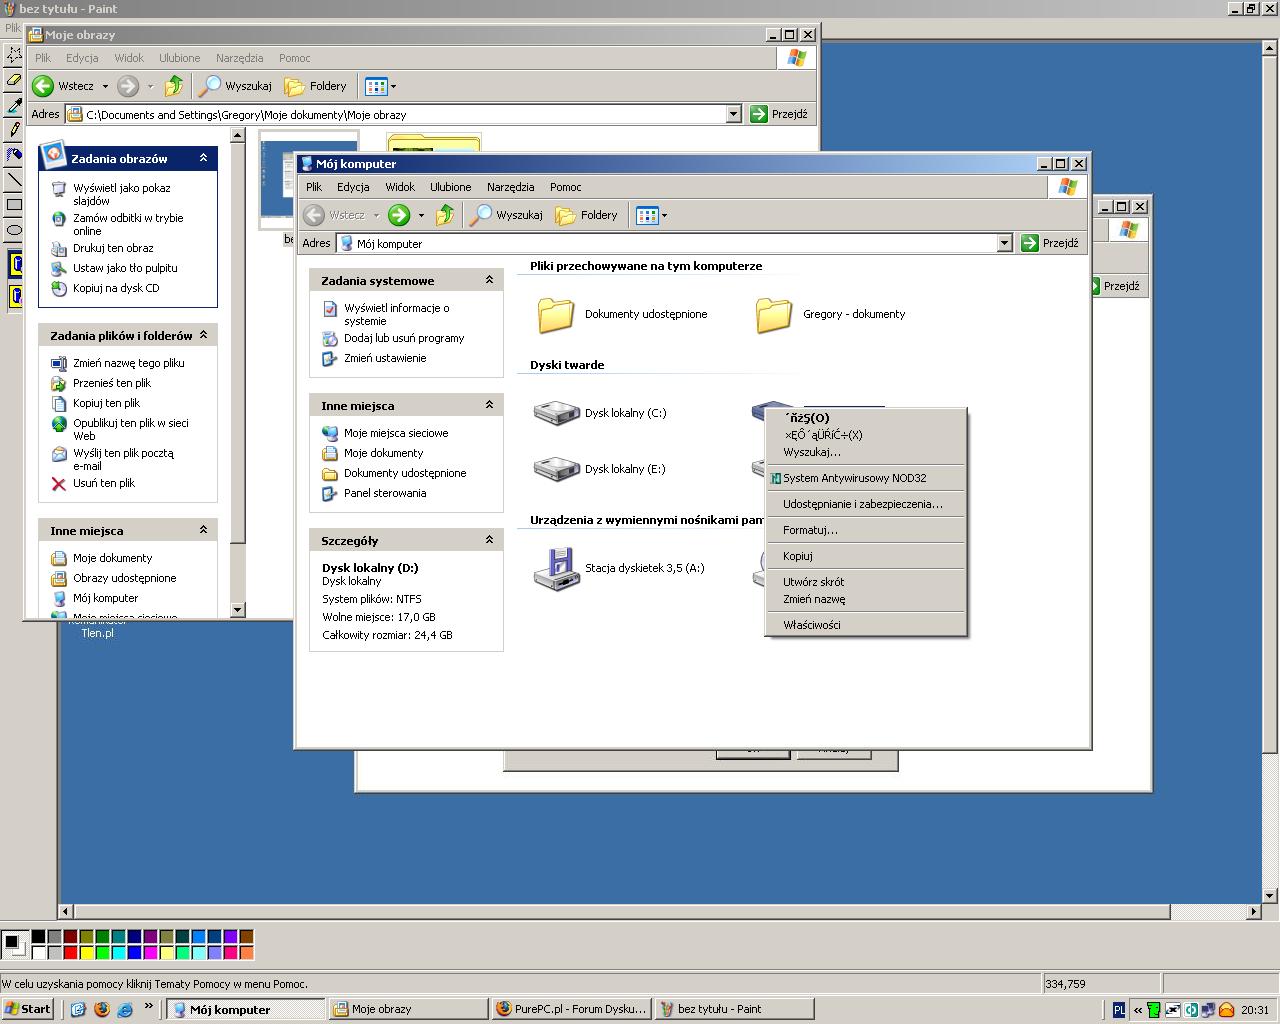Click the green Forward arrow button
This screenshot has height=1024, width=1280.
pyautogui.click(x=399, y=215)
